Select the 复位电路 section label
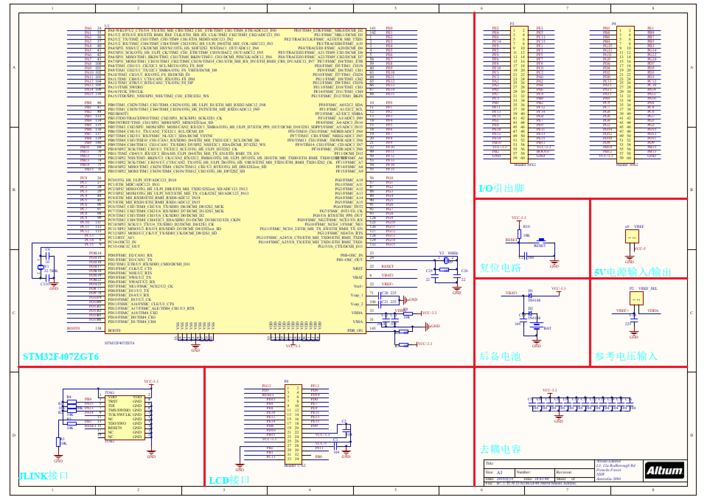Image resolution: width=707 pixels, height=500 pixels. pos(500,268)
